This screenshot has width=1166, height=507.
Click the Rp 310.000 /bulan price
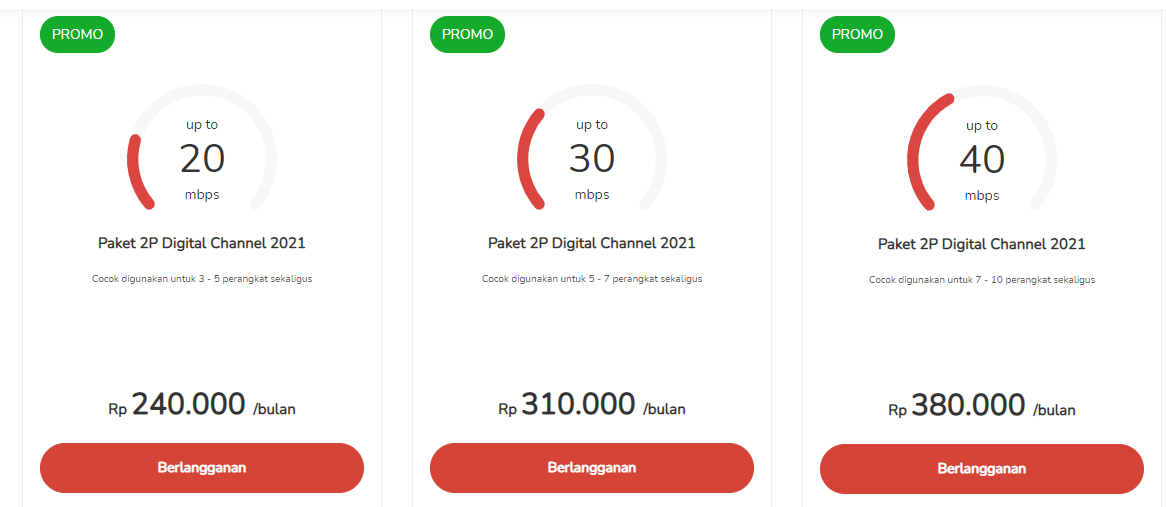click(592, 405)
